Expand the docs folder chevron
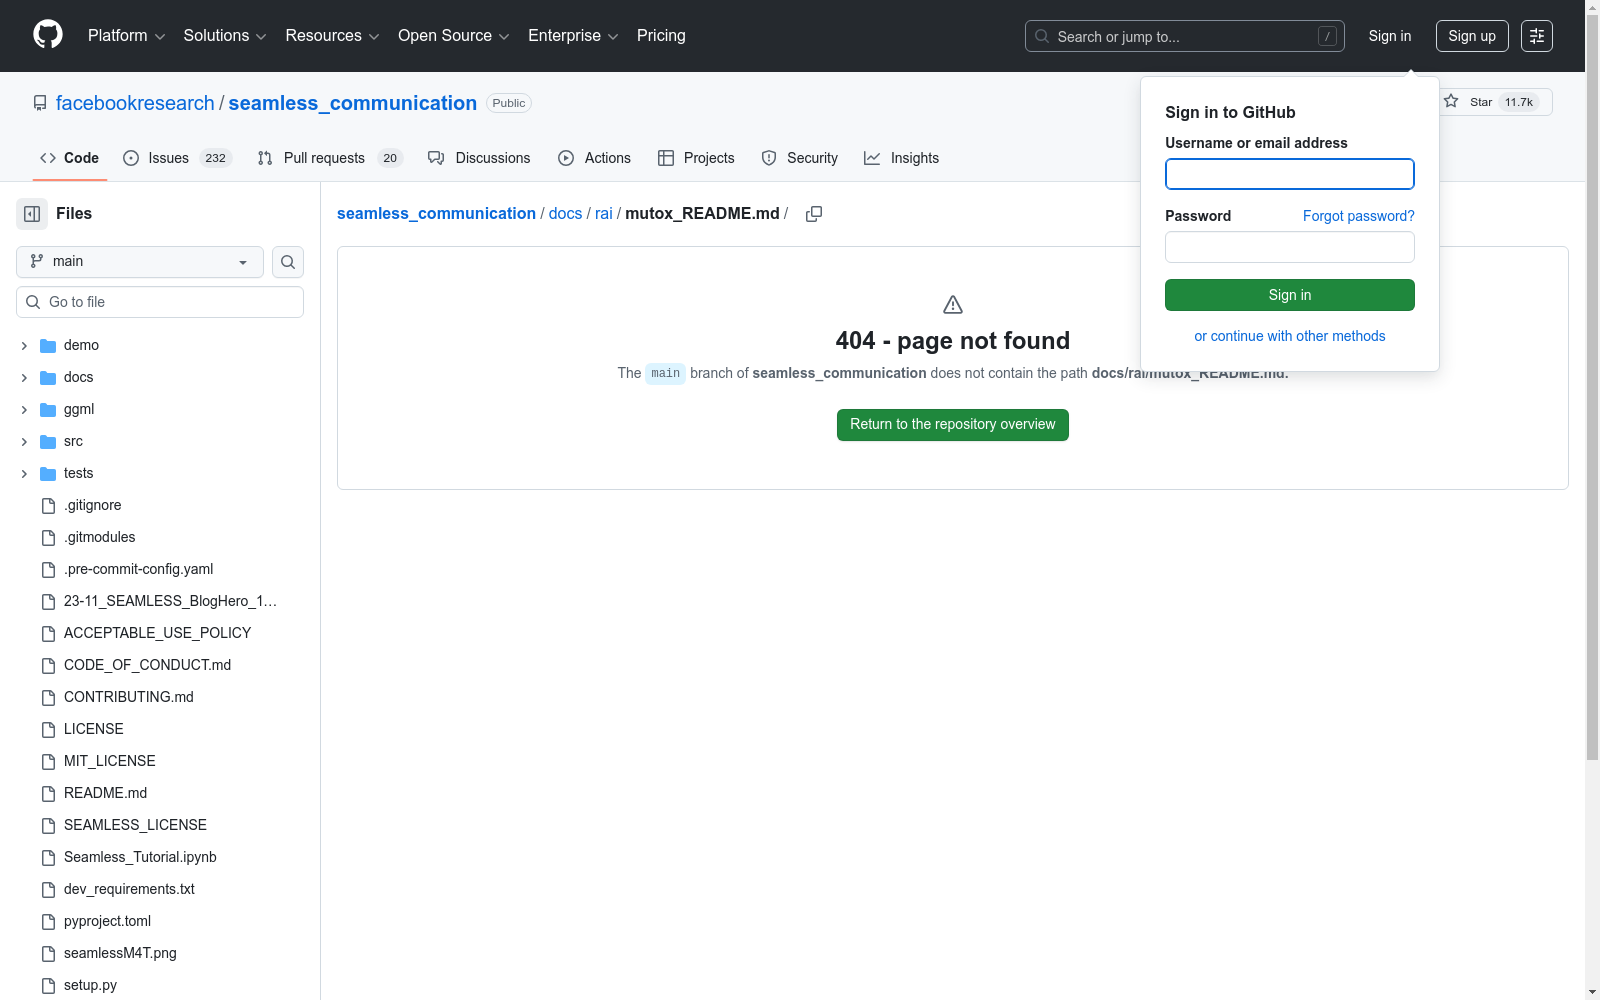This screenshot has height=1000, width=1600. tap(24, 378)
